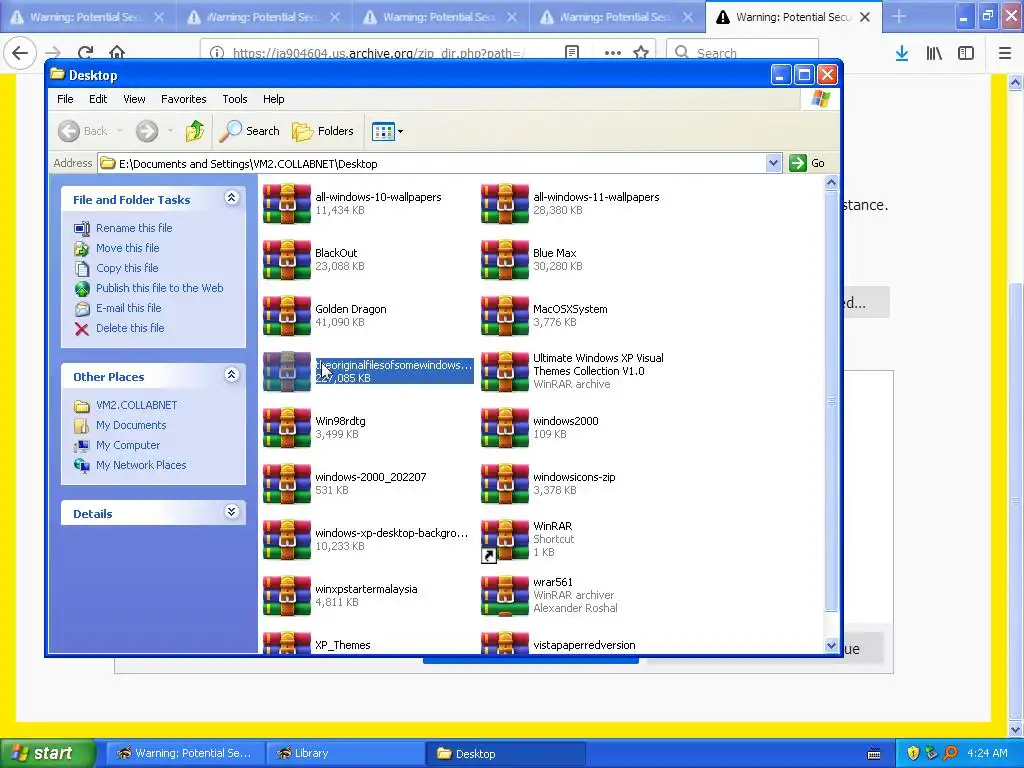Open the View menu
Image resolution: width=1024 pixels, height=768 pixels.
click(x=134, y=99)
